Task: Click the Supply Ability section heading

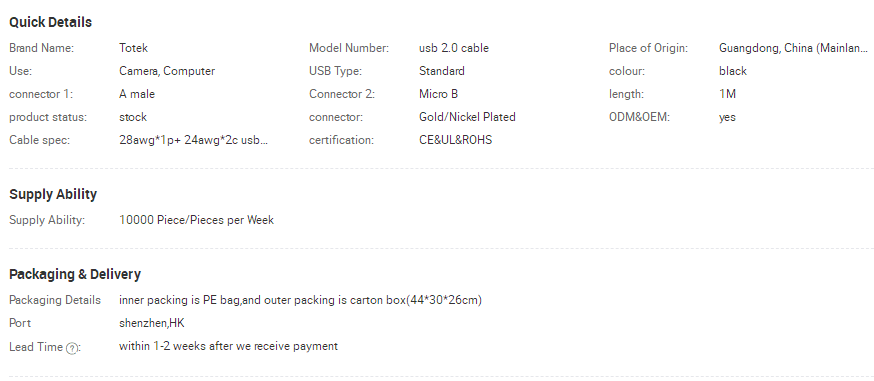Action: tap(53, 194)
